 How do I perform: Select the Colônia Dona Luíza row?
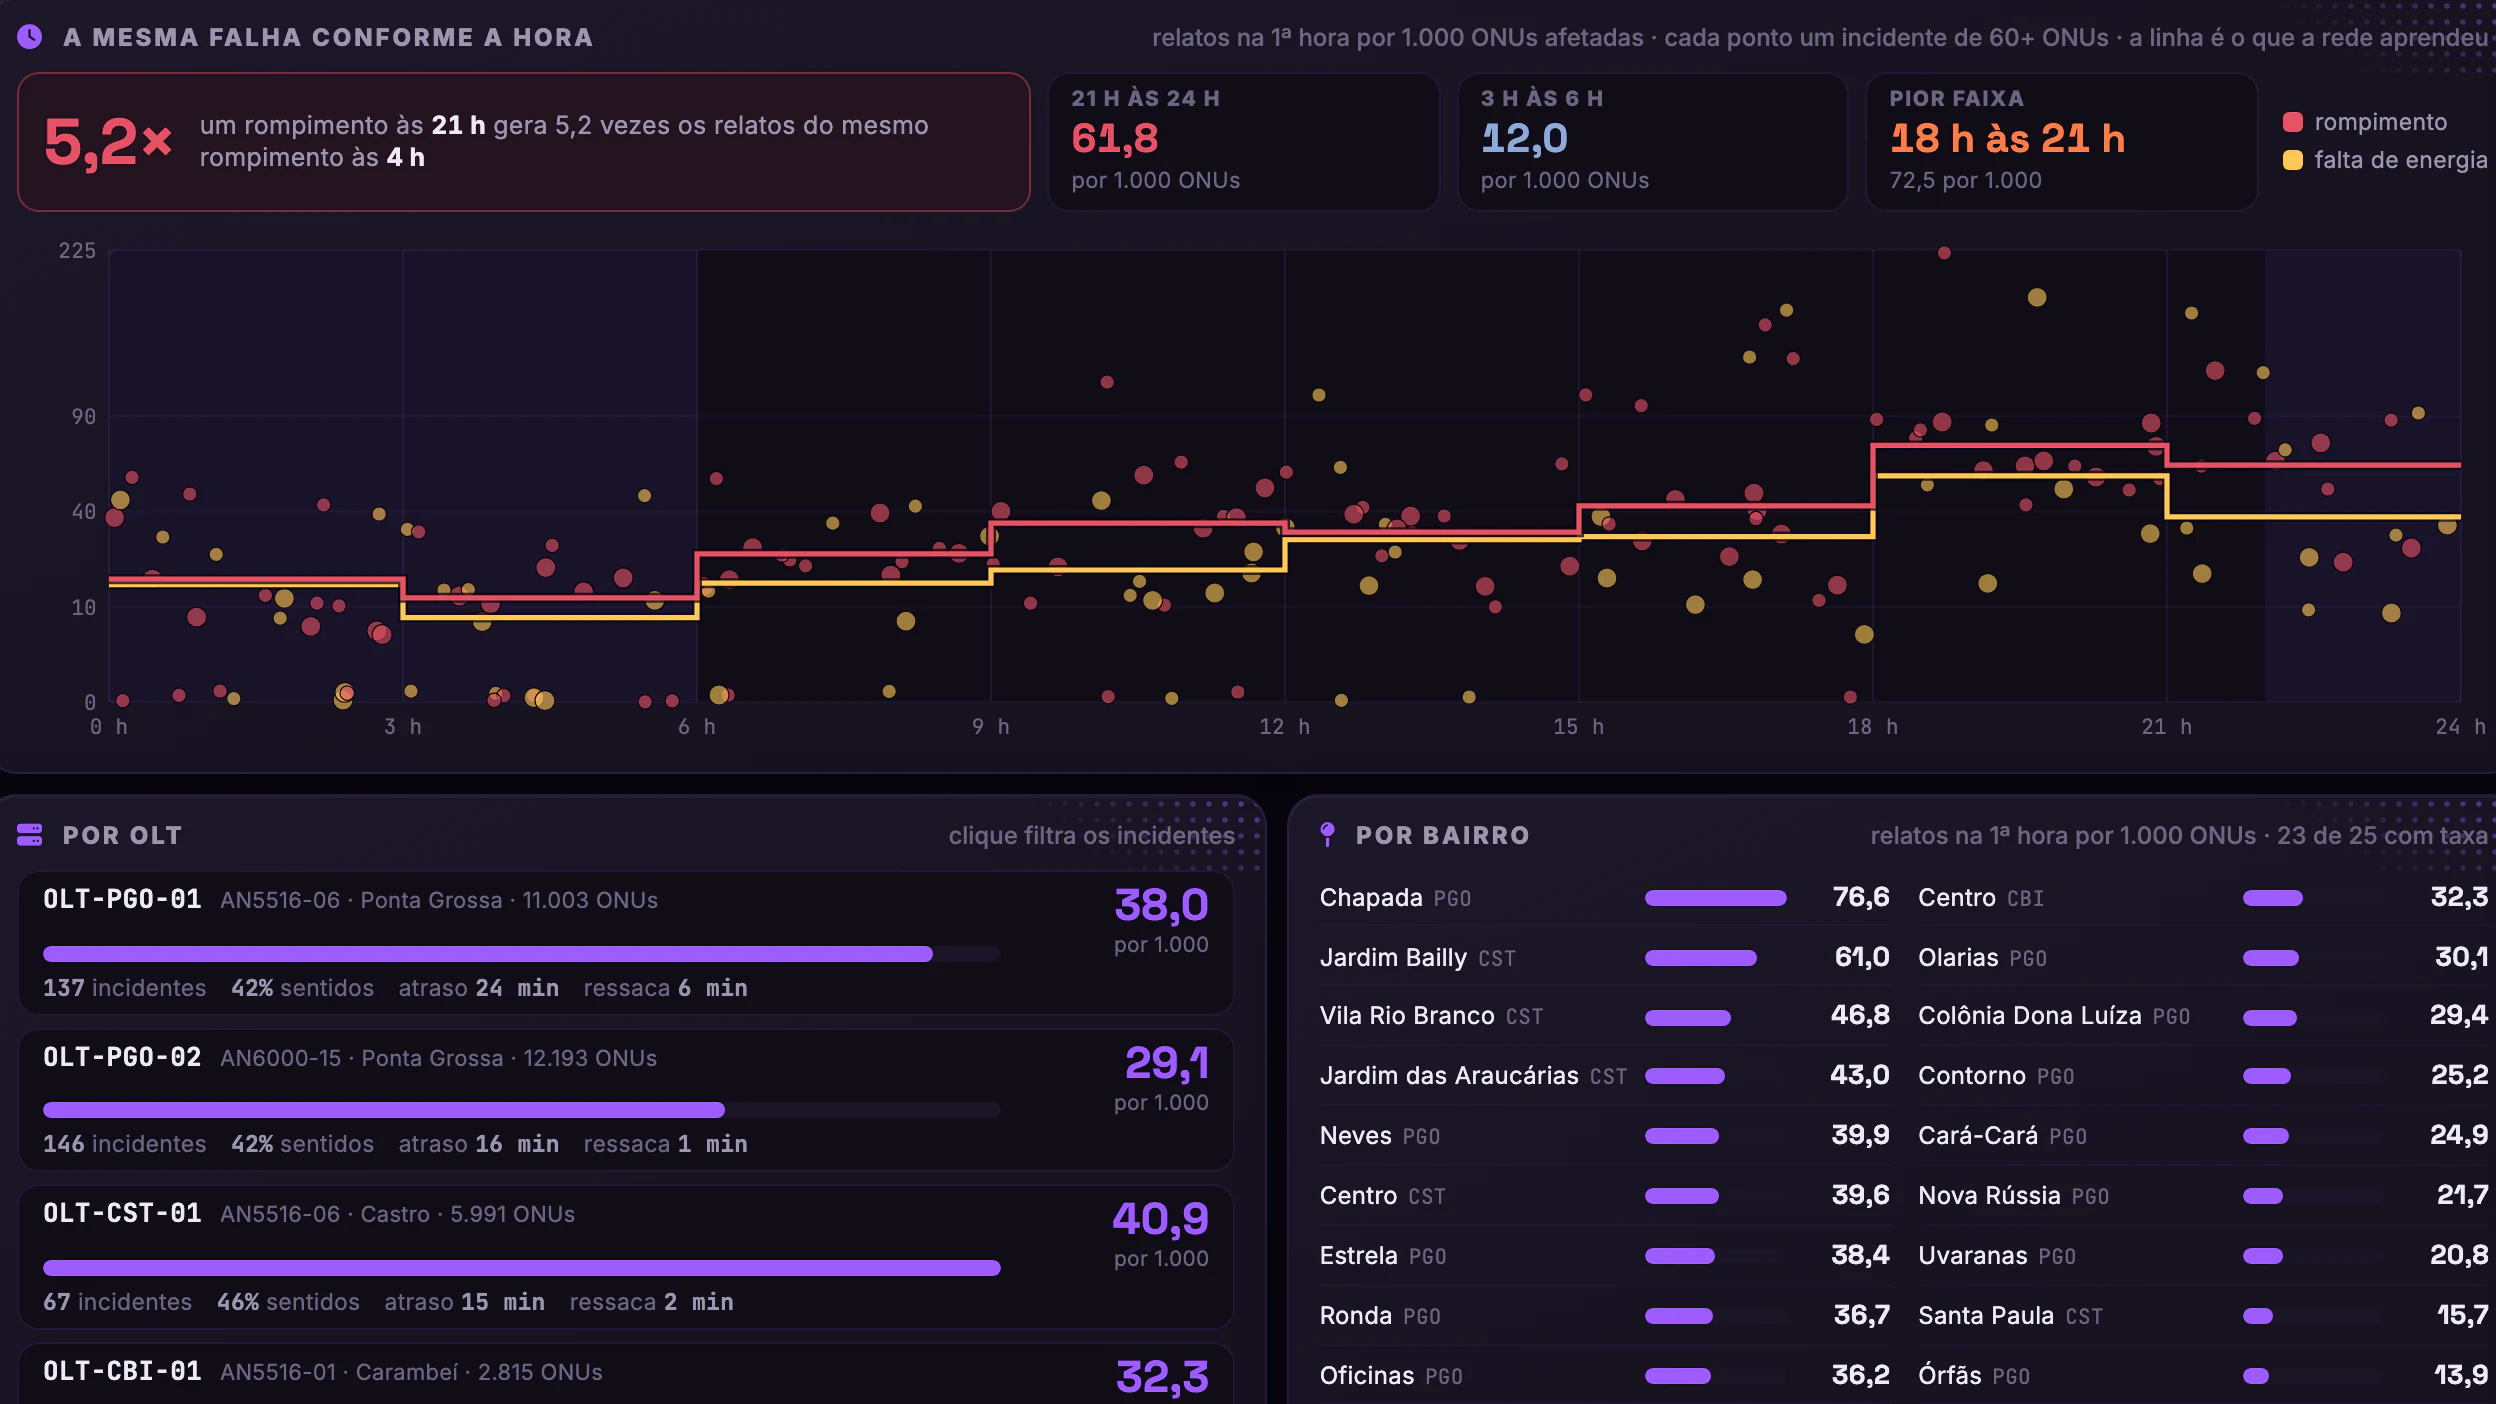coord(2203,1016)
